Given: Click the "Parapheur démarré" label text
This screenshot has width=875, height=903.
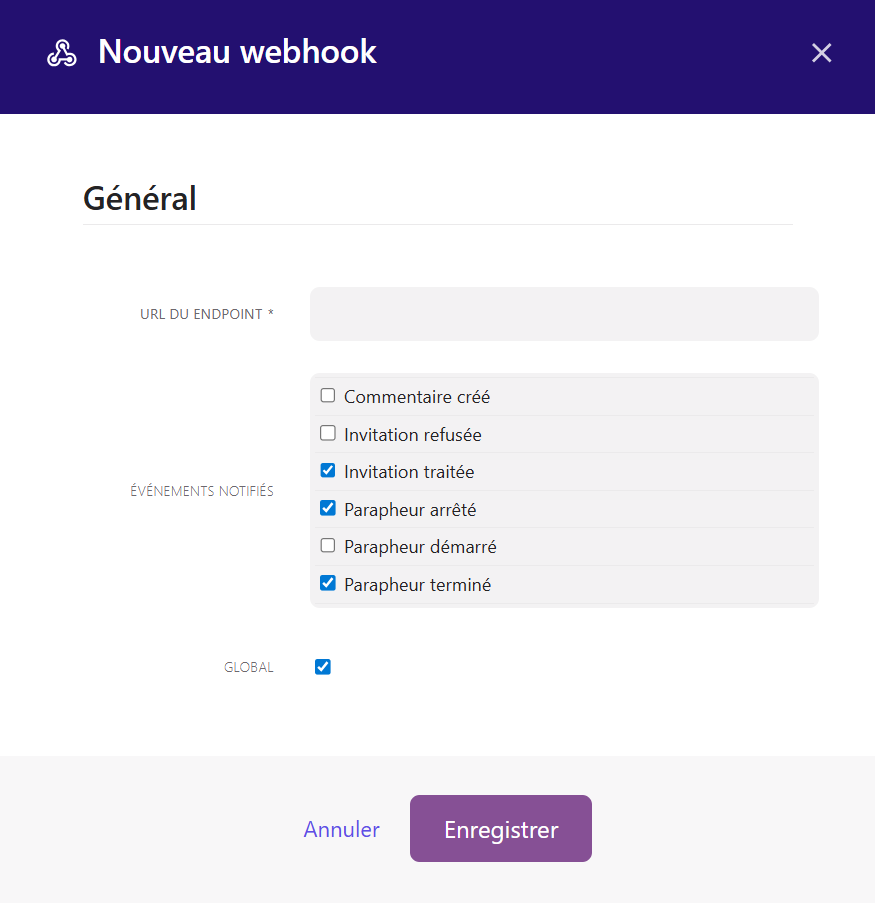Looking at the screenshot, I should coord(420,547).
